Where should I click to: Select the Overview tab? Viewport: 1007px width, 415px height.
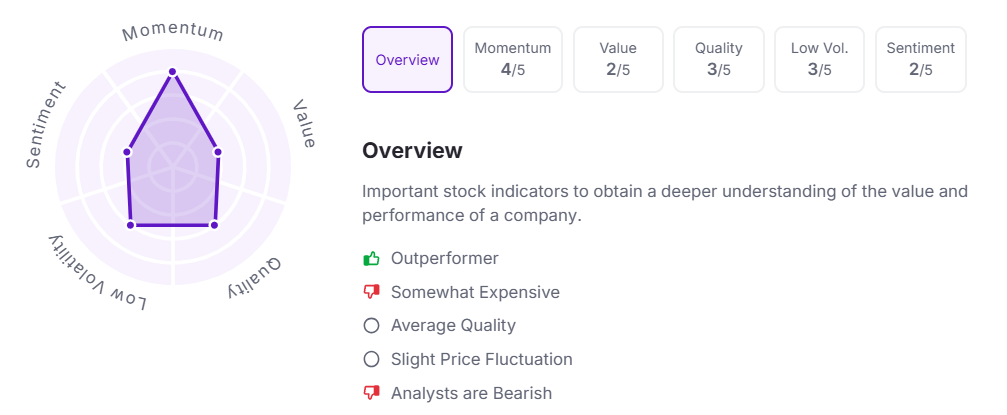407,60
